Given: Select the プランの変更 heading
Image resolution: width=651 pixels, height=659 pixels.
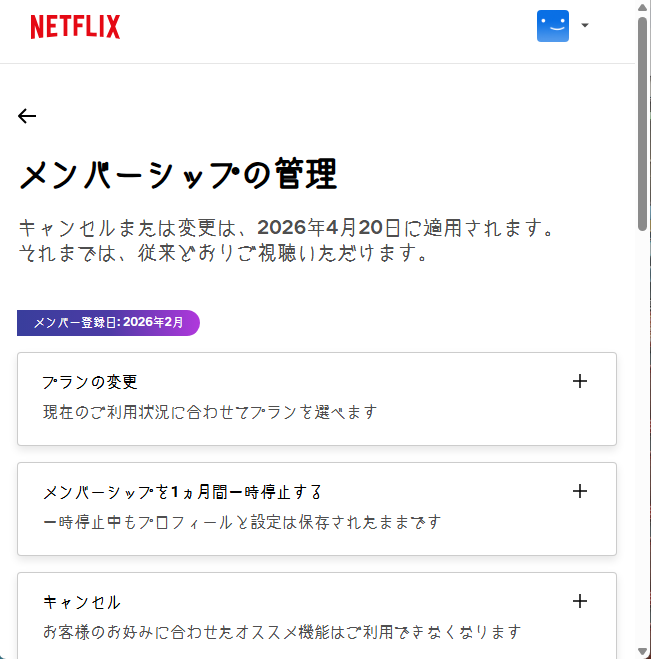Looking at the screenshot, I should tap(90, 382).
